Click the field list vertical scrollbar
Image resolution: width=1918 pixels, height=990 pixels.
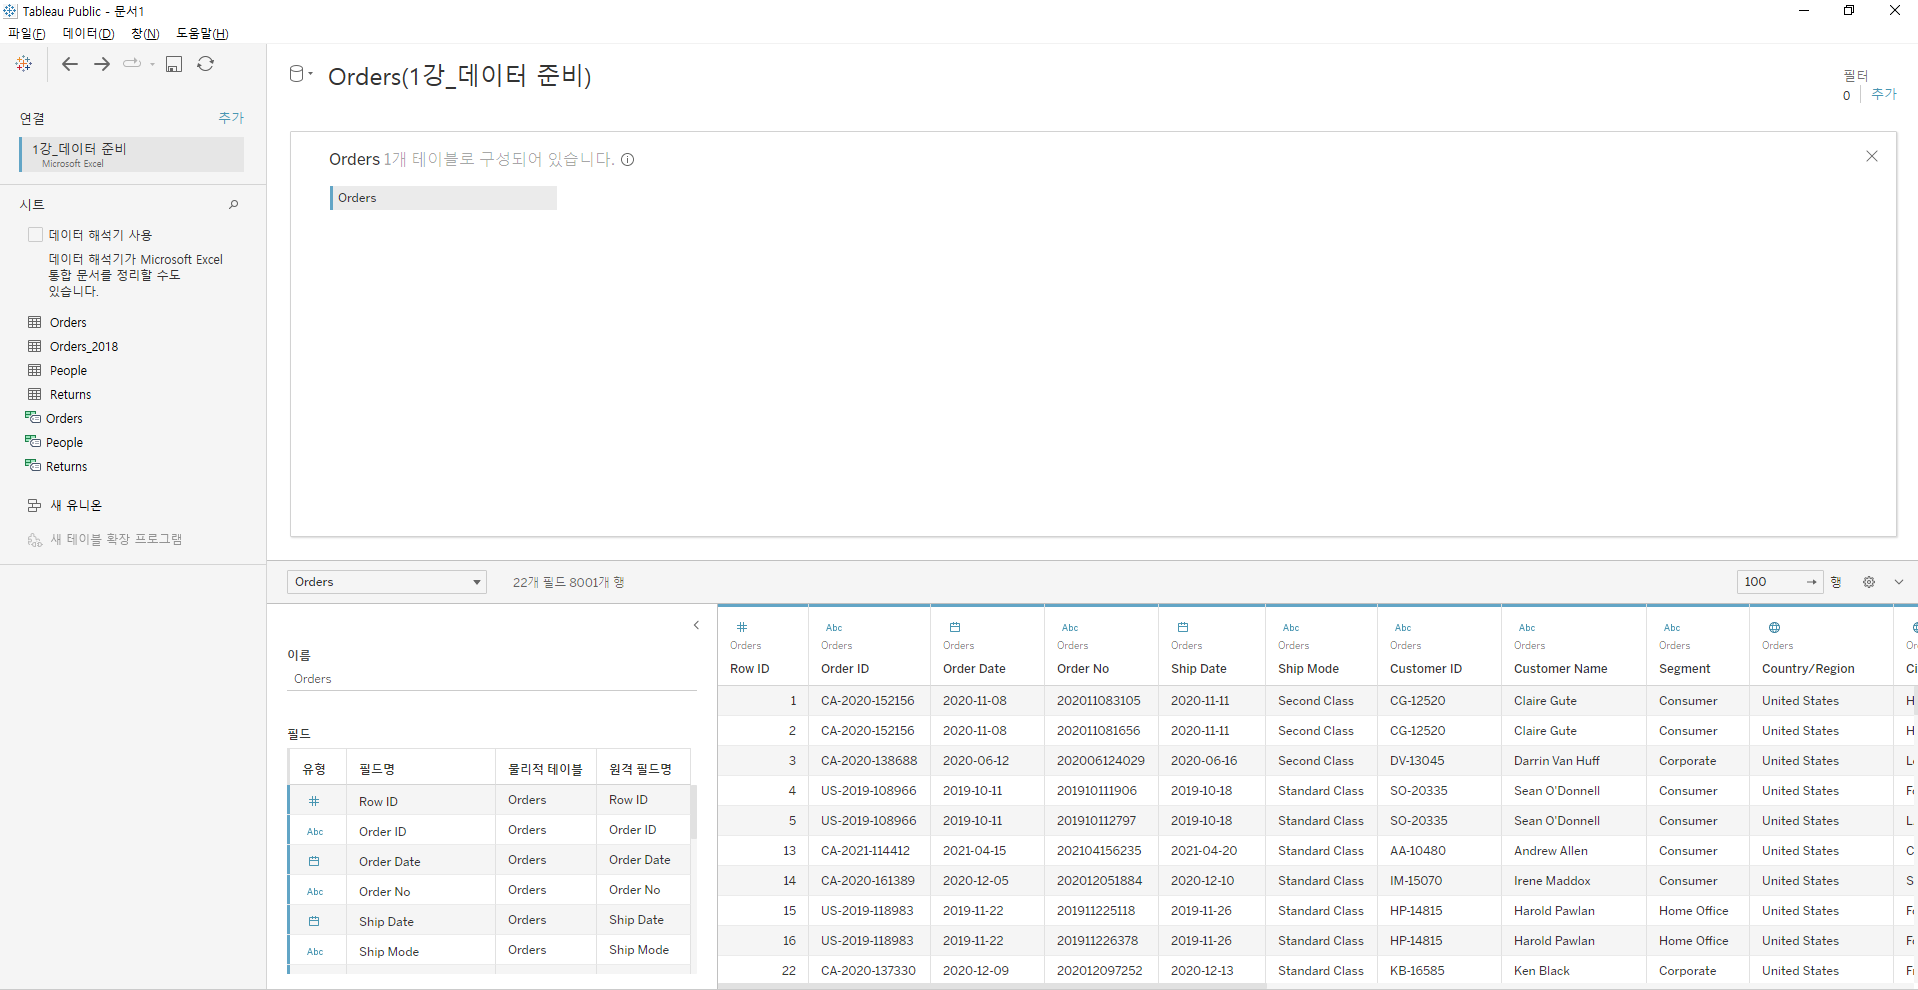[x=693, y=812]
